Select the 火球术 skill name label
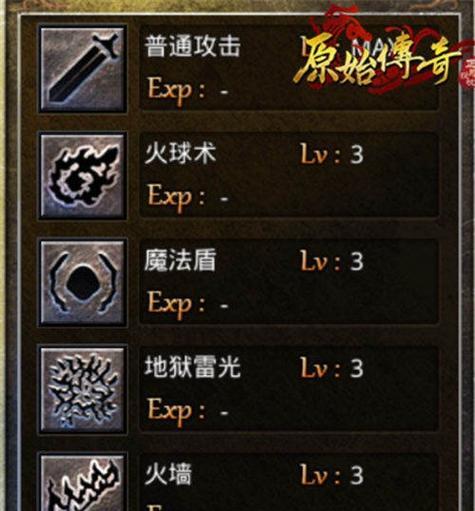Image resolution: width=475 pixels, height=511 pixels. pos(180,153)
